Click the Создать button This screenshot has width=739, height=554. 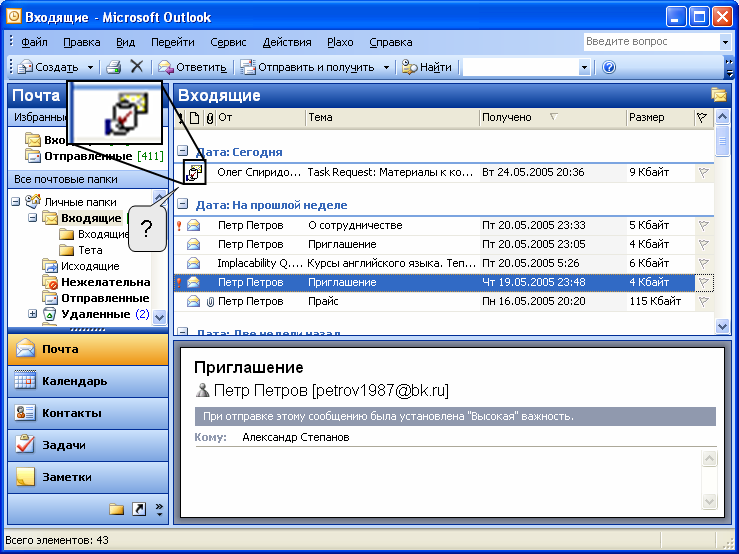49,67
